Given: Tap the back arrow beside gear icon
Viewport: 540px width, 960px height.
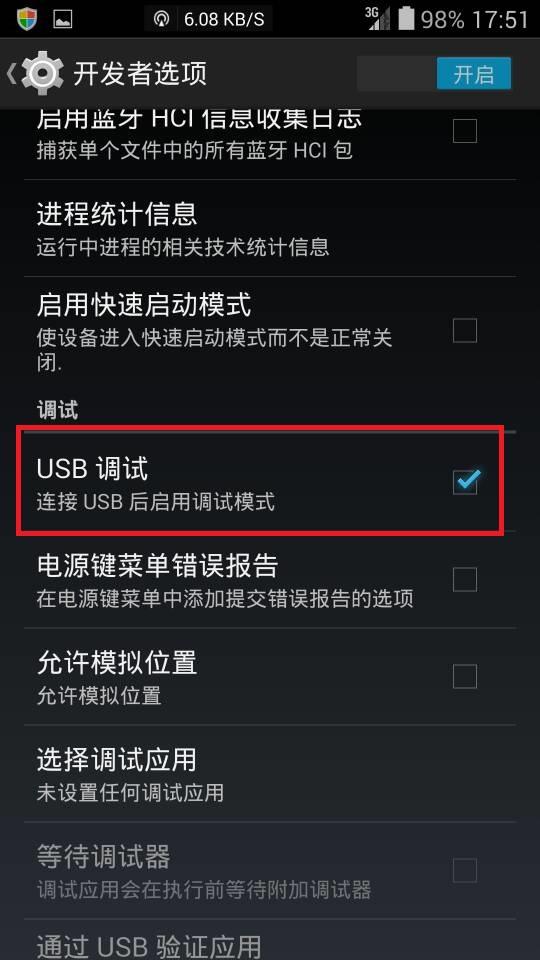Looking at the screenshot, I should pyautogui.click(x=11, y=73).
